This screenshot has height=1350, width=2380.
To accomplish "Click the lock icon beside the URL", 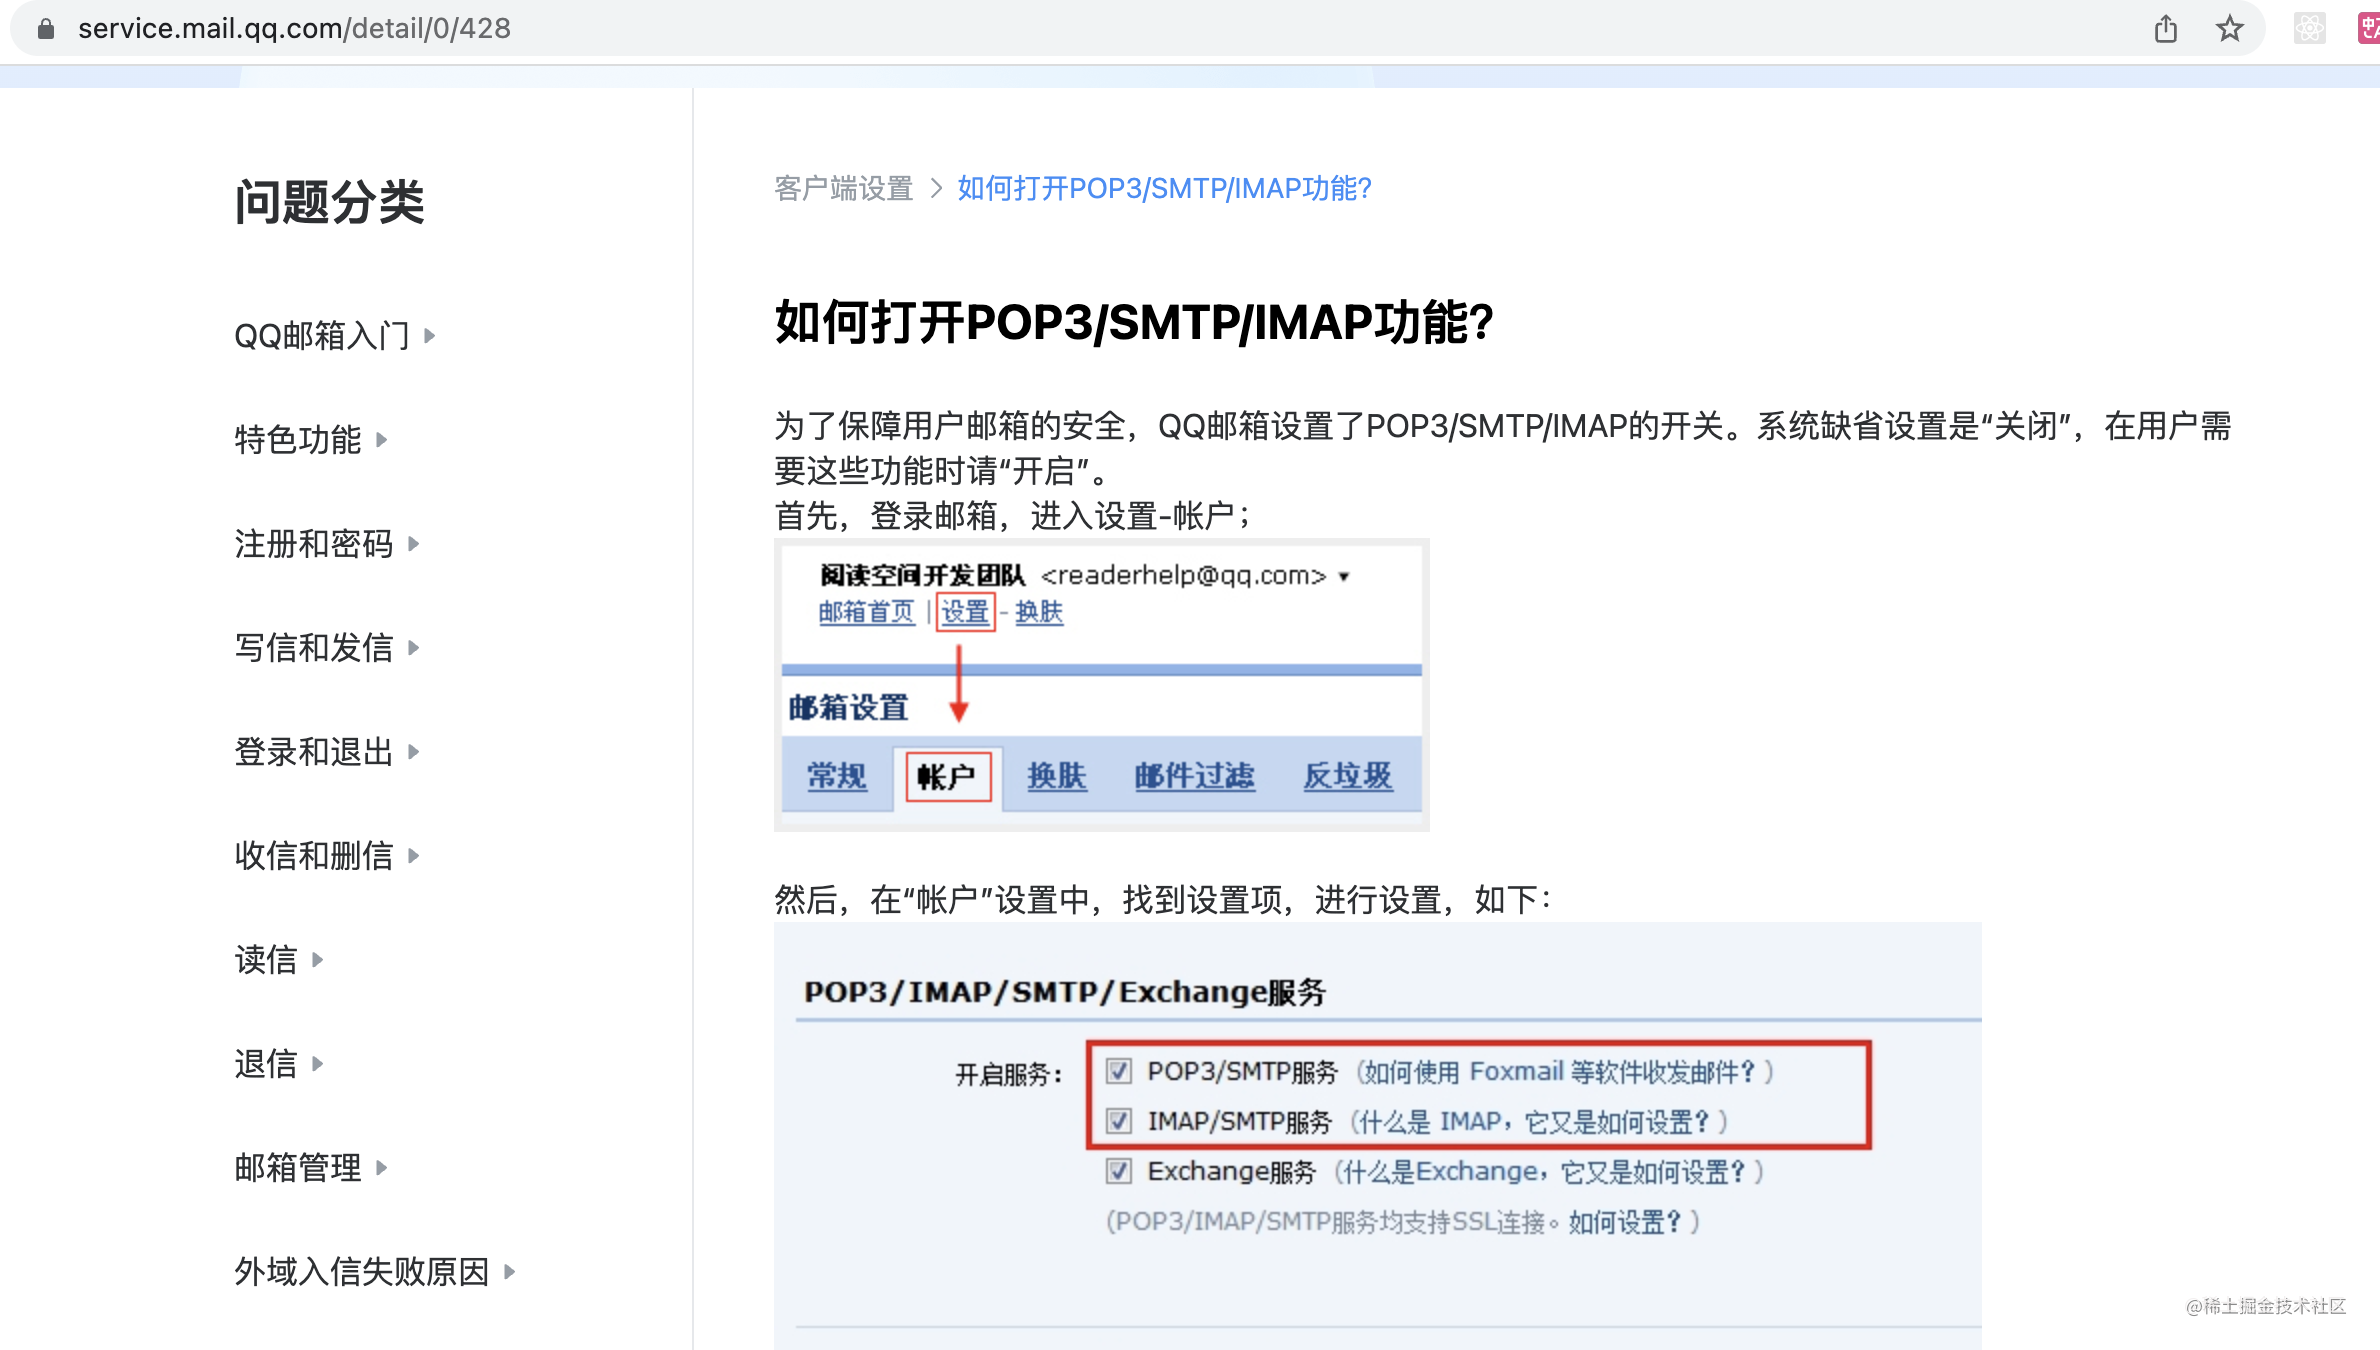I will click(45, 29).
